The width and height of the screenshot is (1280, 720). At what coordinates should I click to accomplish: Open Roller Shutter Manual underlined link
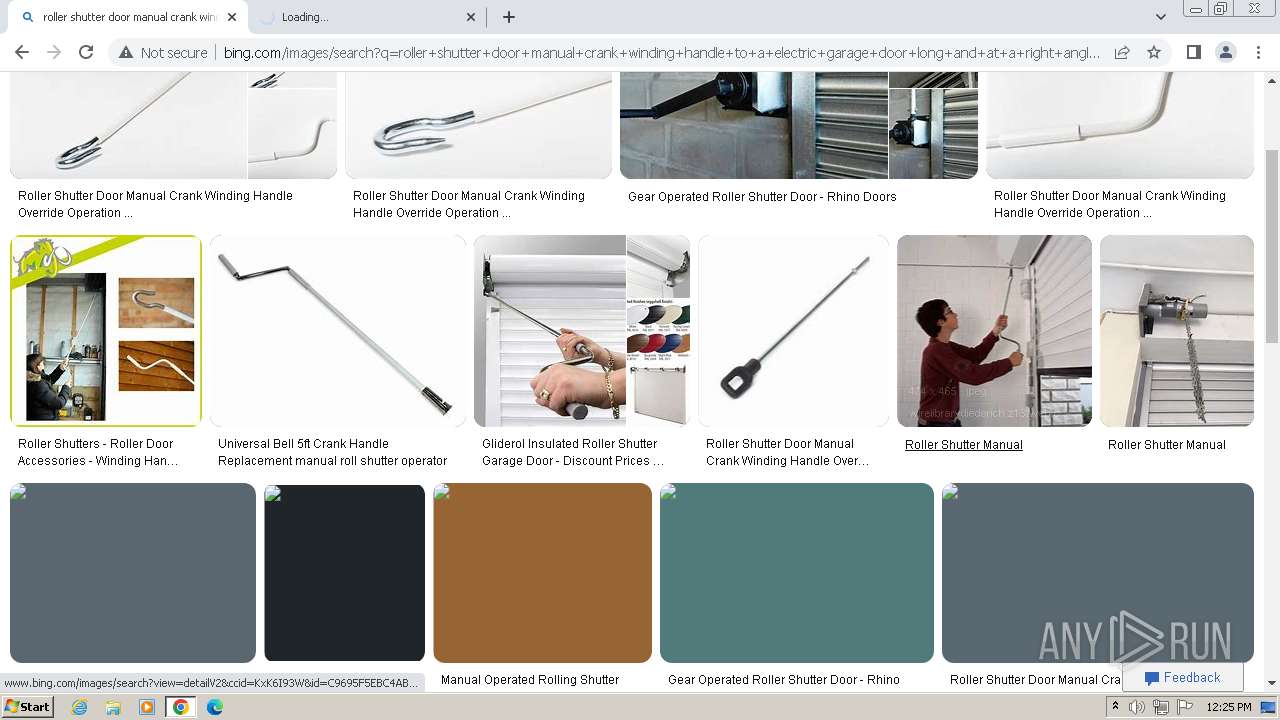pos(963,445)
